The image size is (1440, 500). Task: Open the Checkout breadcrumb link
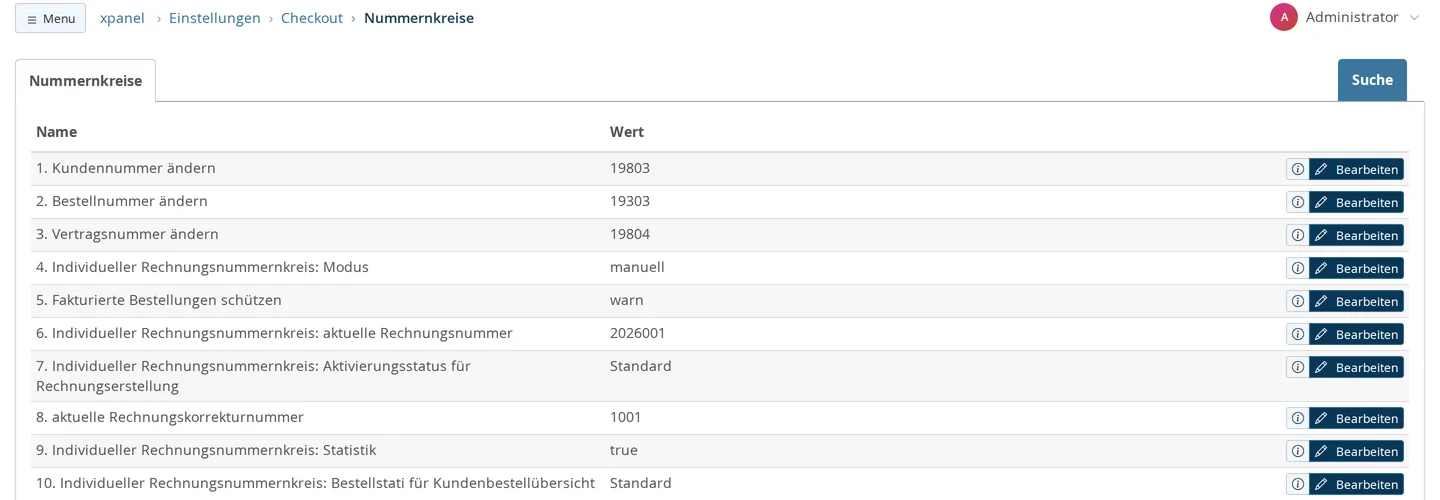tap(312, 18)
